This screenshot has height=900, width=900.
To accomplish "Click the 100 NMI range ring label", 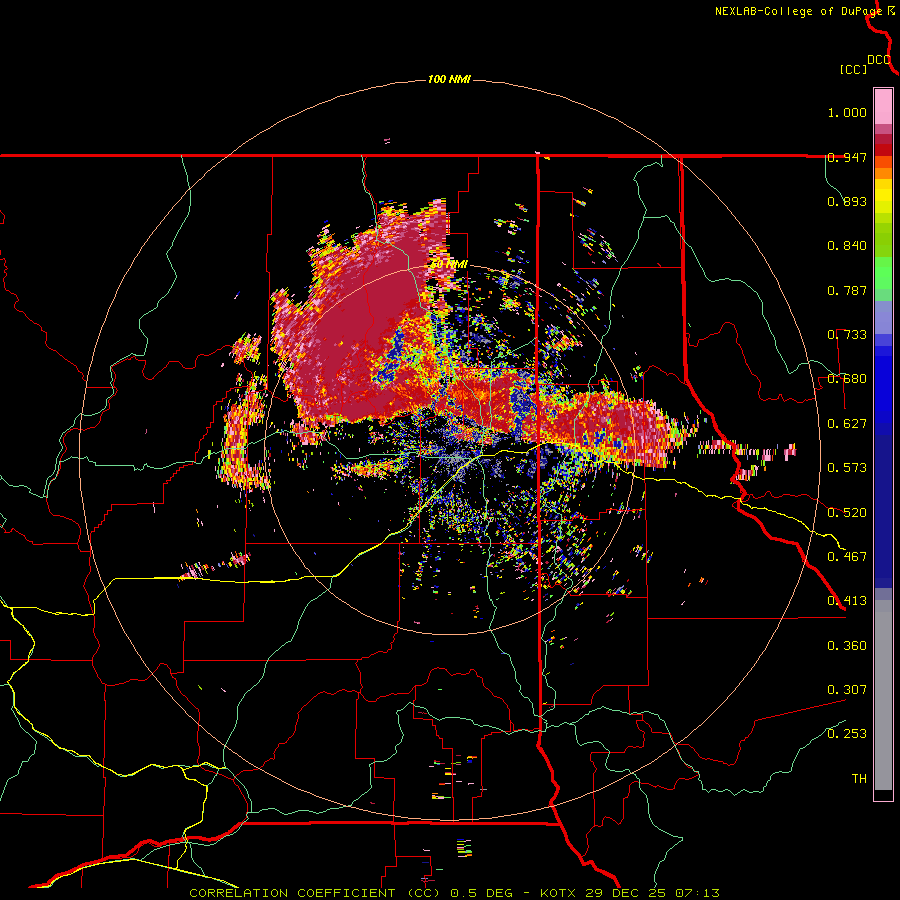I will (449, 79).
